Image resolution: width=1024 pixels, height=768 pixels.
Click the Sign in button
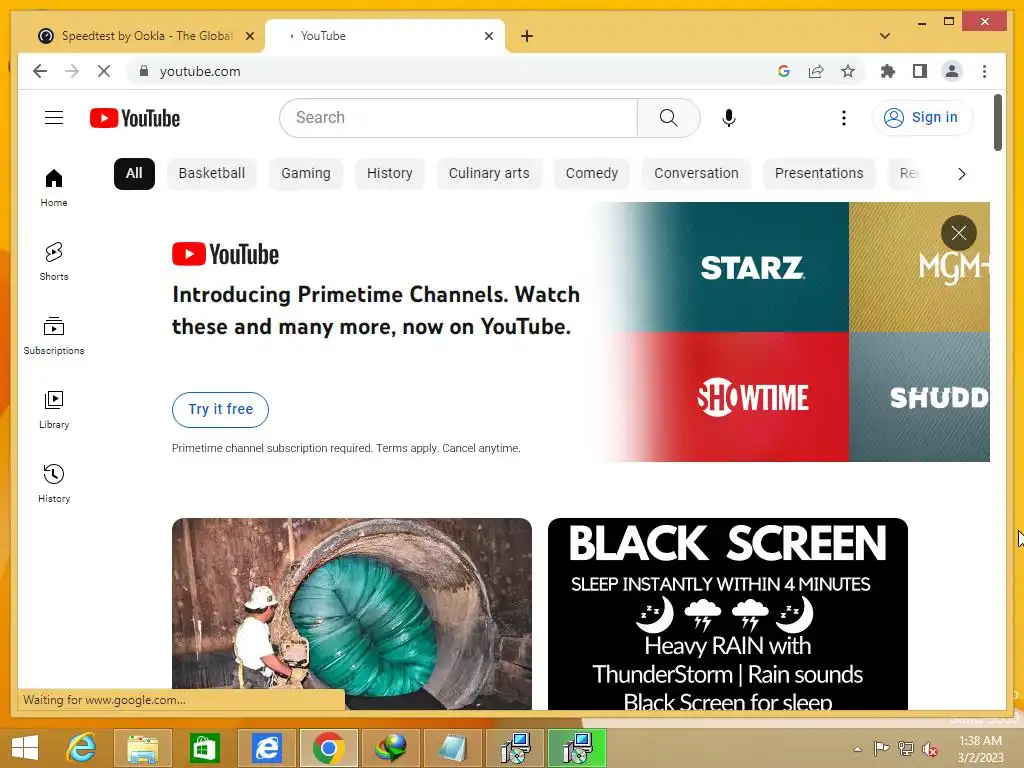(x=921, y=118)
